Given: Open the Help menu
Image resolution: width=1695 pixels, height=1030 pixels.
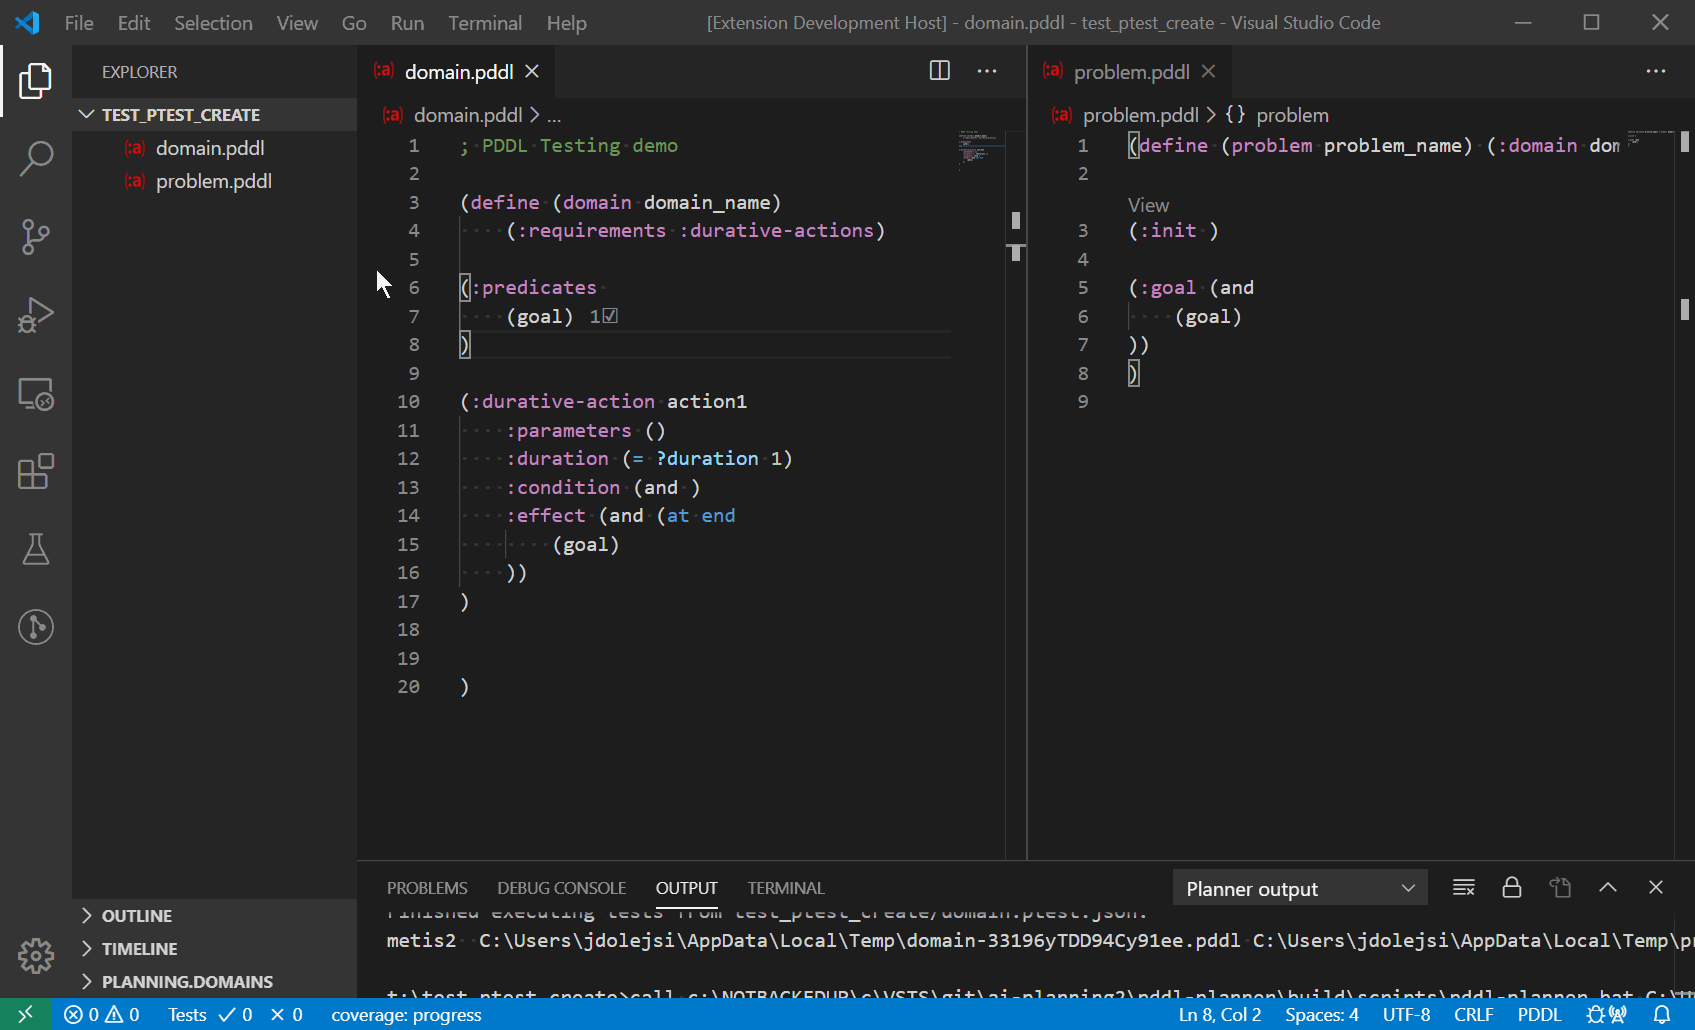Looking at the screenshot, I should tap(566, 23).
